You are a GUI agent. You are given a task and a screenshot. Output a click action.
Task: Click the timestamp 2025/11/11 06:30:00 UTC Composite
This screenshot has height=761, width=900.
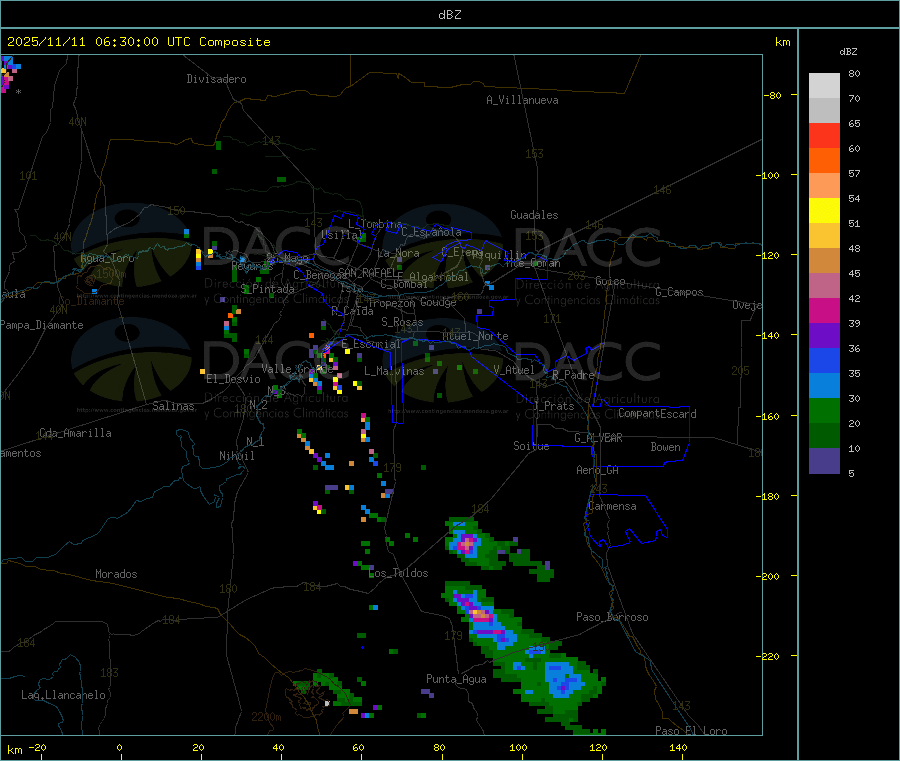click(x=138, y=42)
